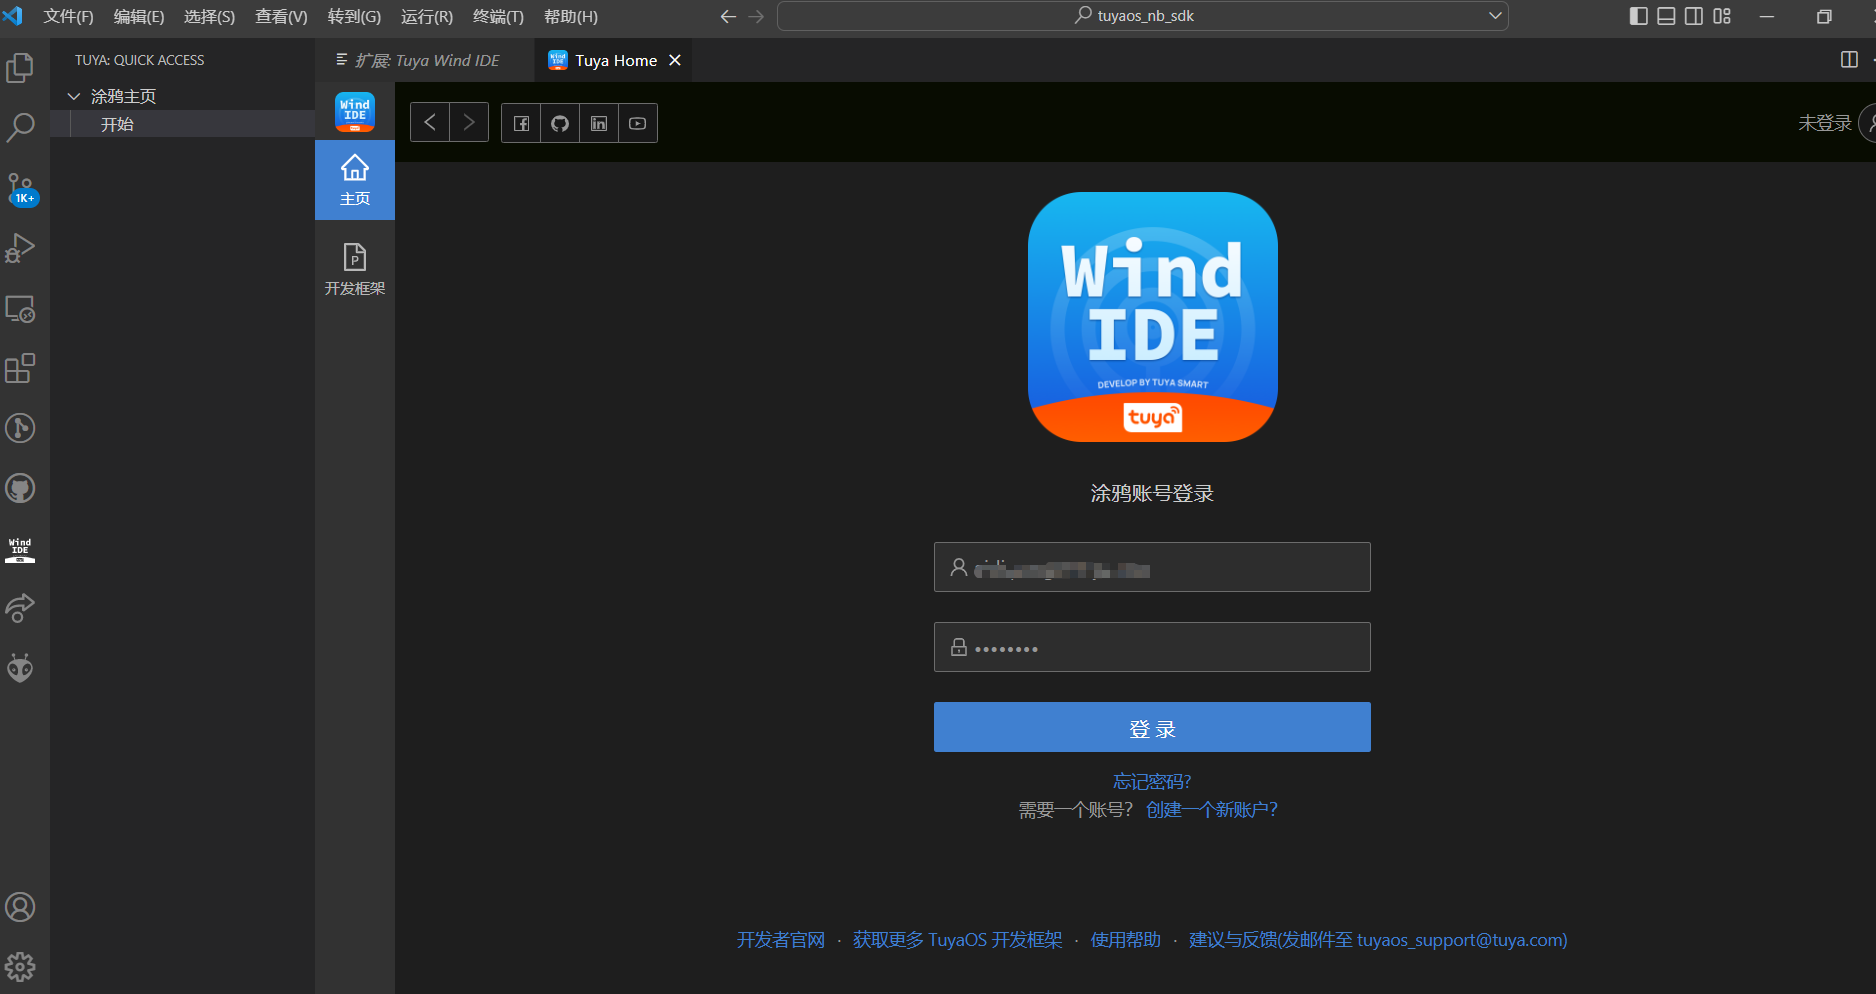Open the GitHub link icon in toolbar
1876x994 pixels.
pyautogui.click(x=560, y=123)
